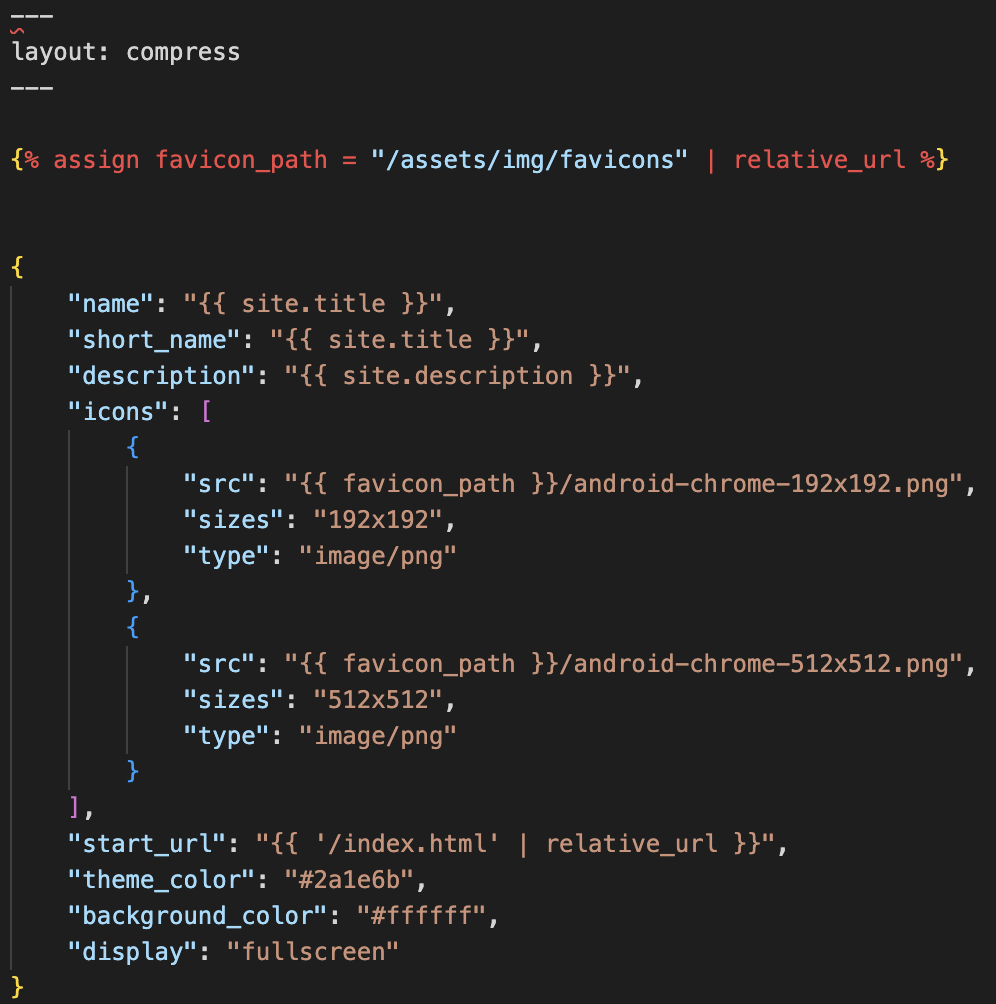Select the "192x192" sizes value
The image size is (996, 1004).
(x=377, y=520)
